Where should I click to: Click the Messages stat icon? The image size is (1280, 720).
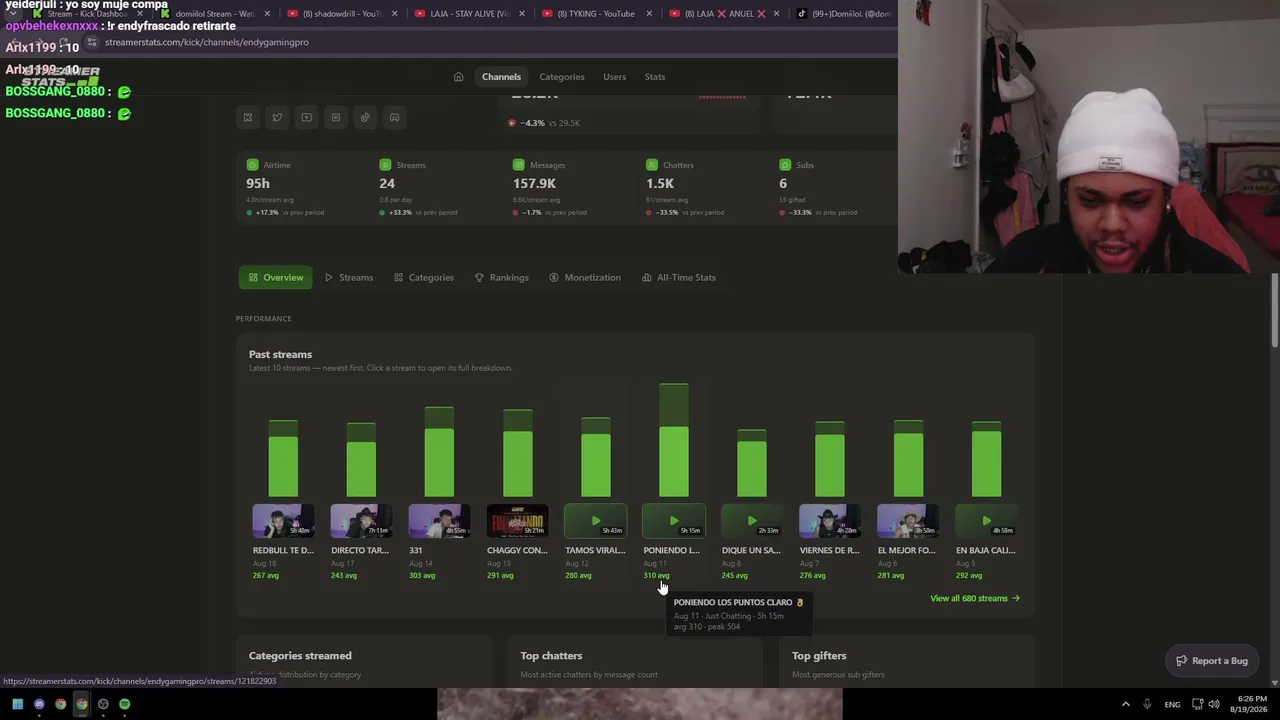tap(518, 165)
